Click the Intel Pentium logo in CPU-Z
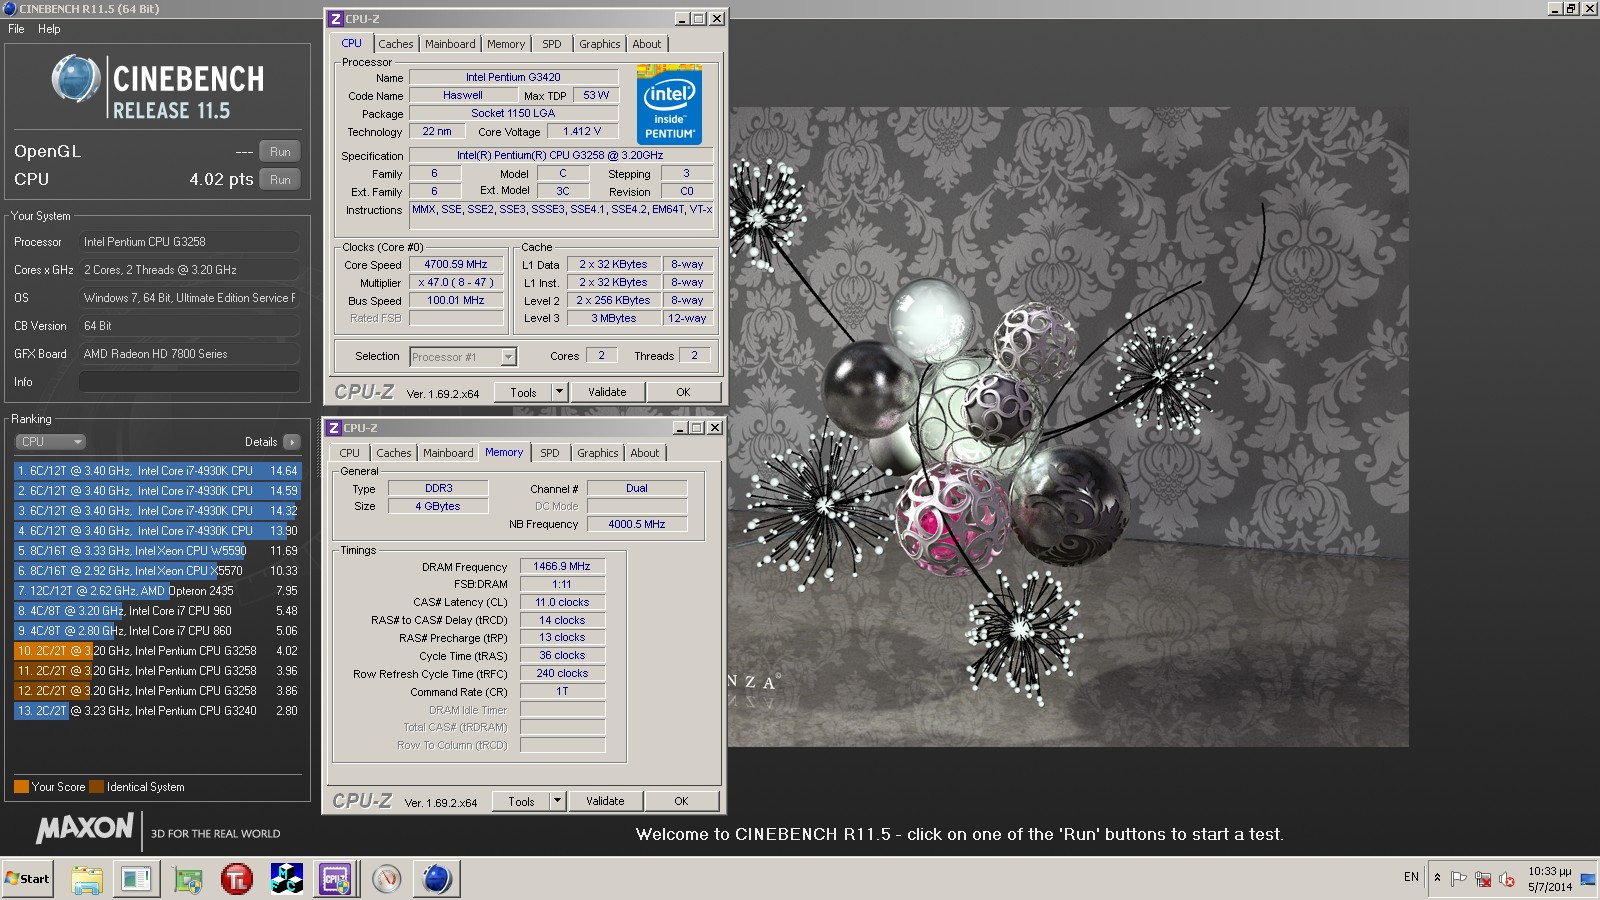The width and height of the screenshot is (1600, 900). pyautogui.click(x=669, y=105)
